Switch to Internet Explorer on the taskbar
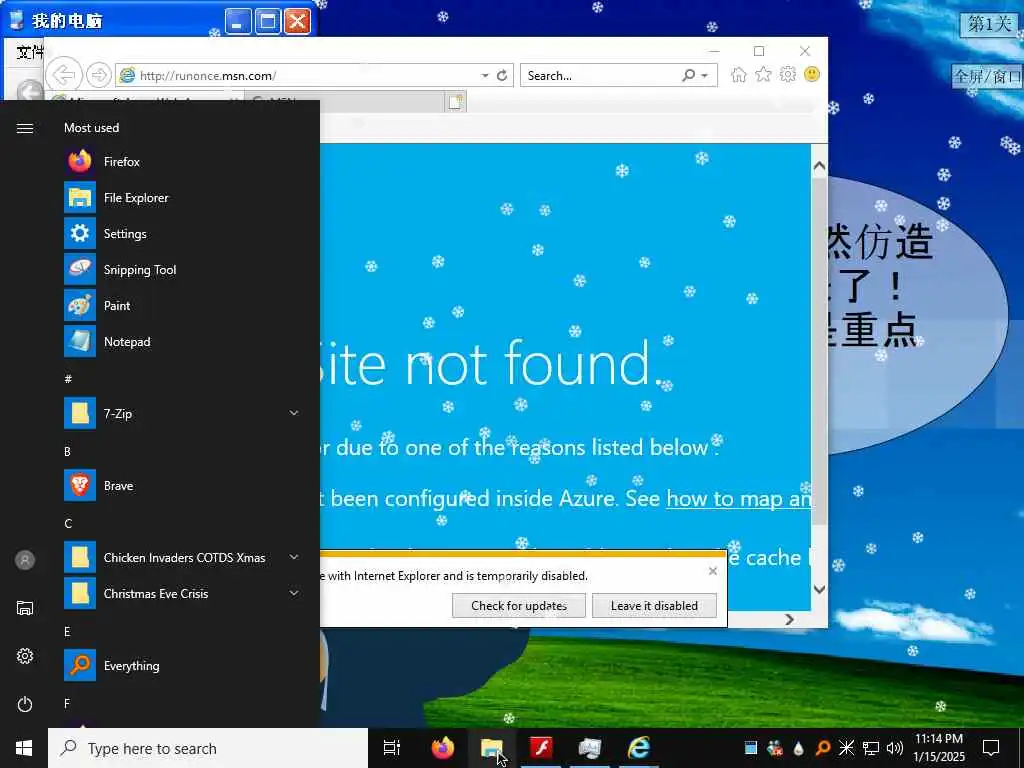 [639, 748]
